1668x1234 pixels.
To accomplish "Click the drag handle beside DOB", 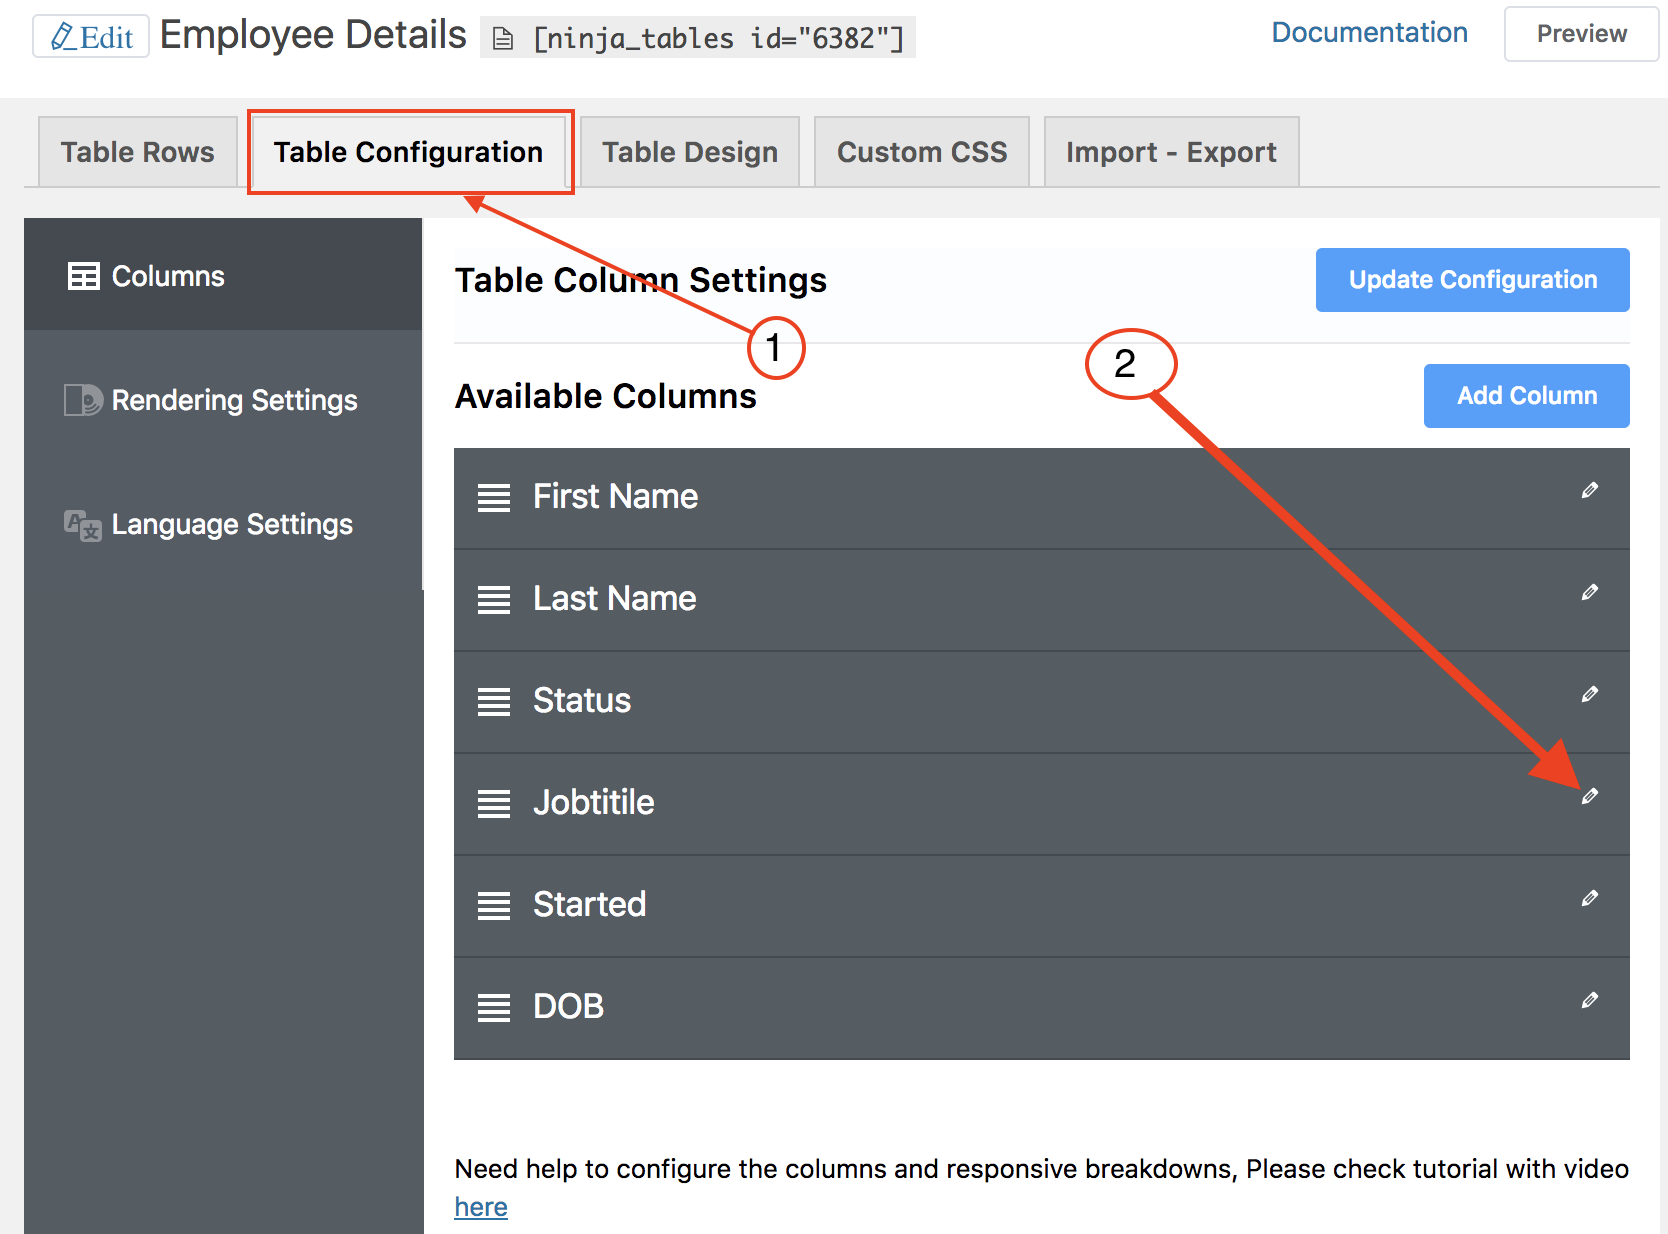I will 494,1006.
